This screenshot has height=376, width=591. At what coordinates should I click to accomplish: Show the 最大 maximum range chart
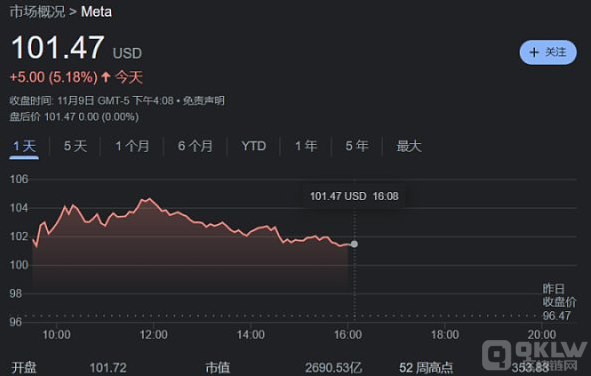click(x=409, y=146)
